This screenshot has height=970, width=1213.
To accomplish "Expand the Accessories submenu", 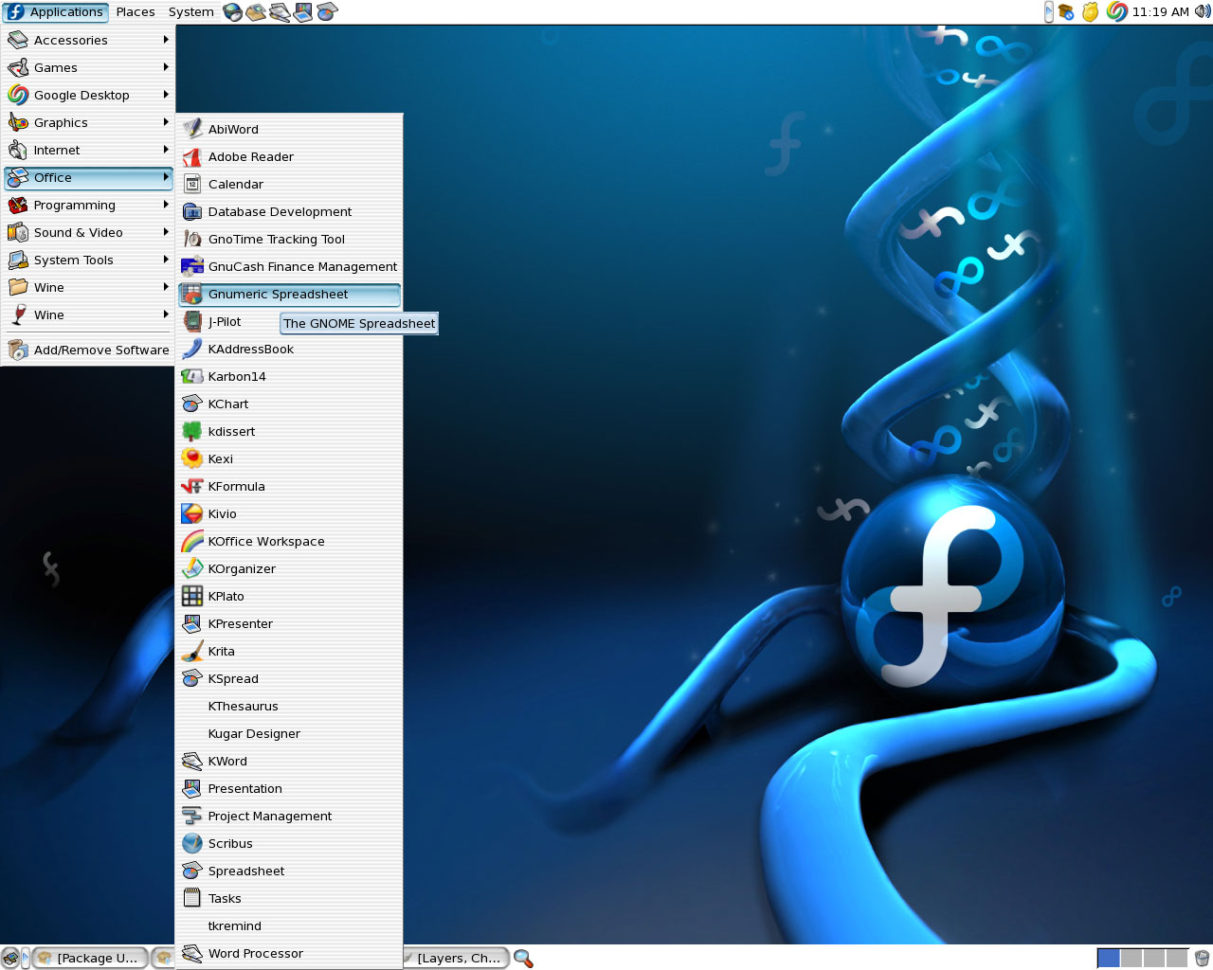I will click(x=88, y=40).
